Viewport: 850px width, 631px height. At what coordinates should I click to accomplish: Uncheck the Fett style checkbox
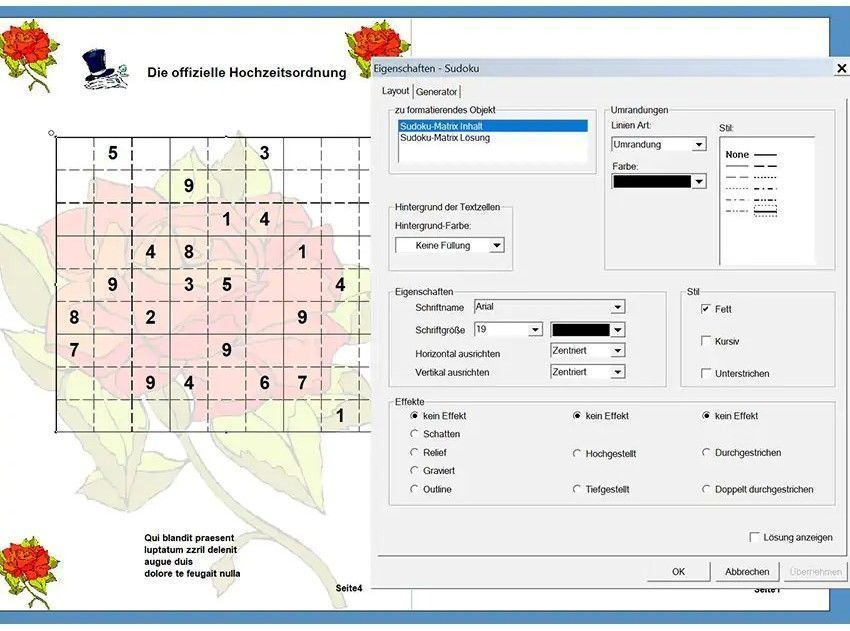(707, 309)
